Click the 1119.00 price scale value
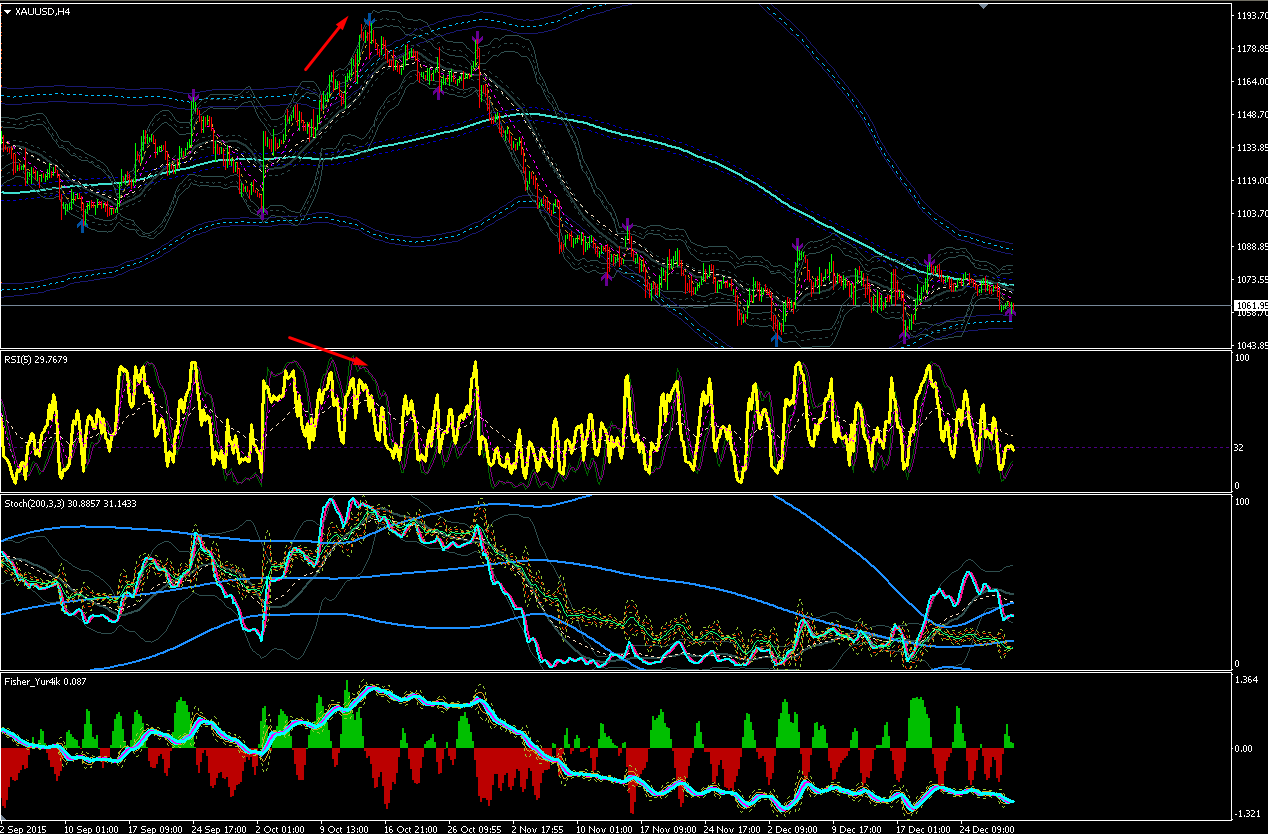Viewport: 1268px width, 834px height. 1250,181
